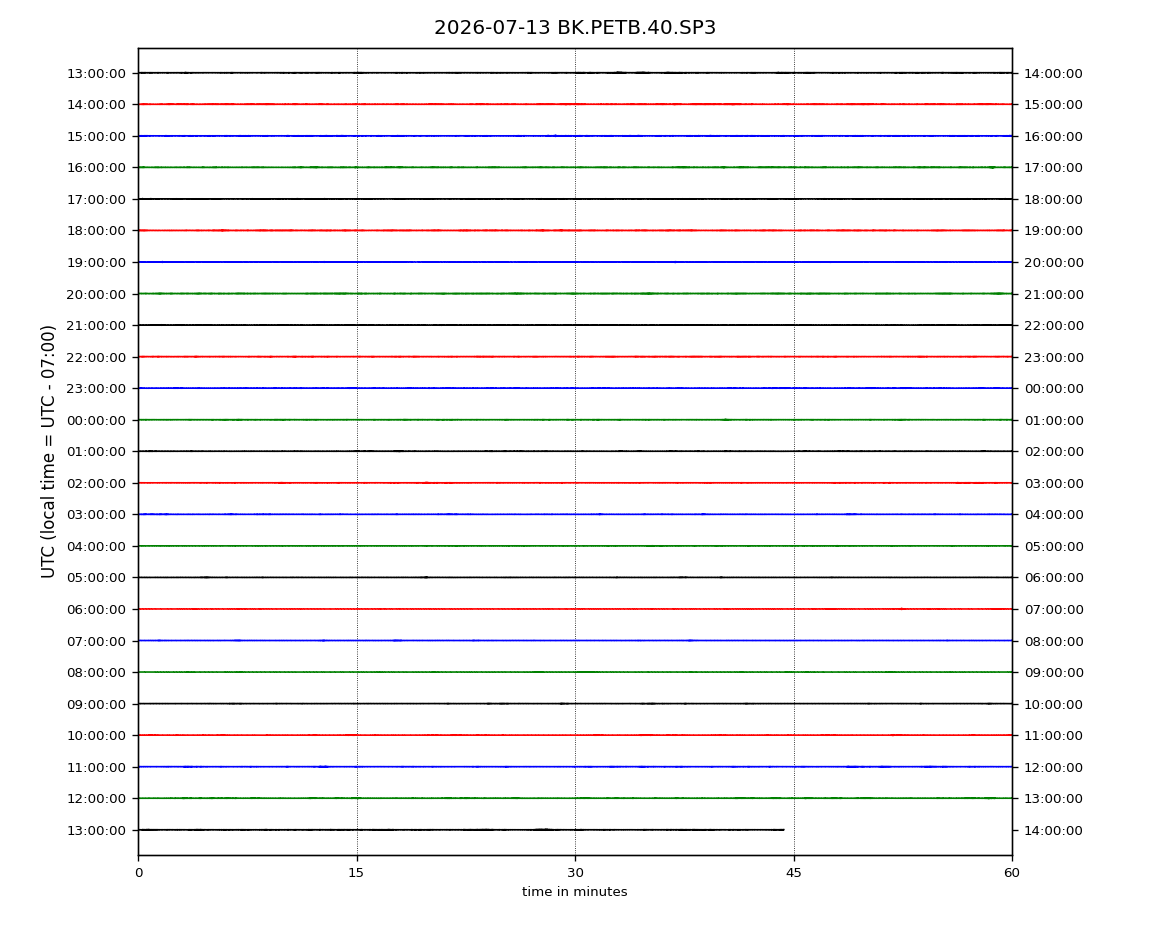Click the green 08:00:00 trace line
This screenshot has width=1150, height=950.
tap(575, 672)
